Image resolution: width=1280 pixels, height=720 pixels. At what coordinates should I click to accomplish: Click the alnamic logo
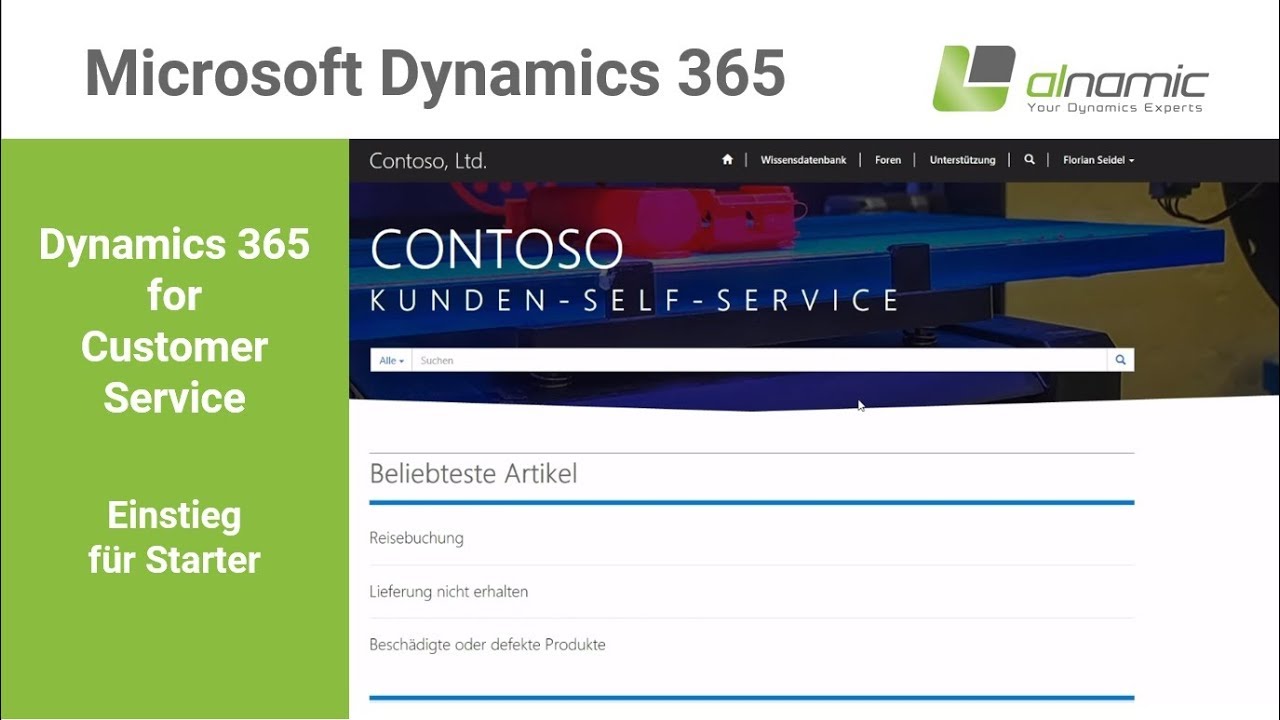click(1070, 79)
